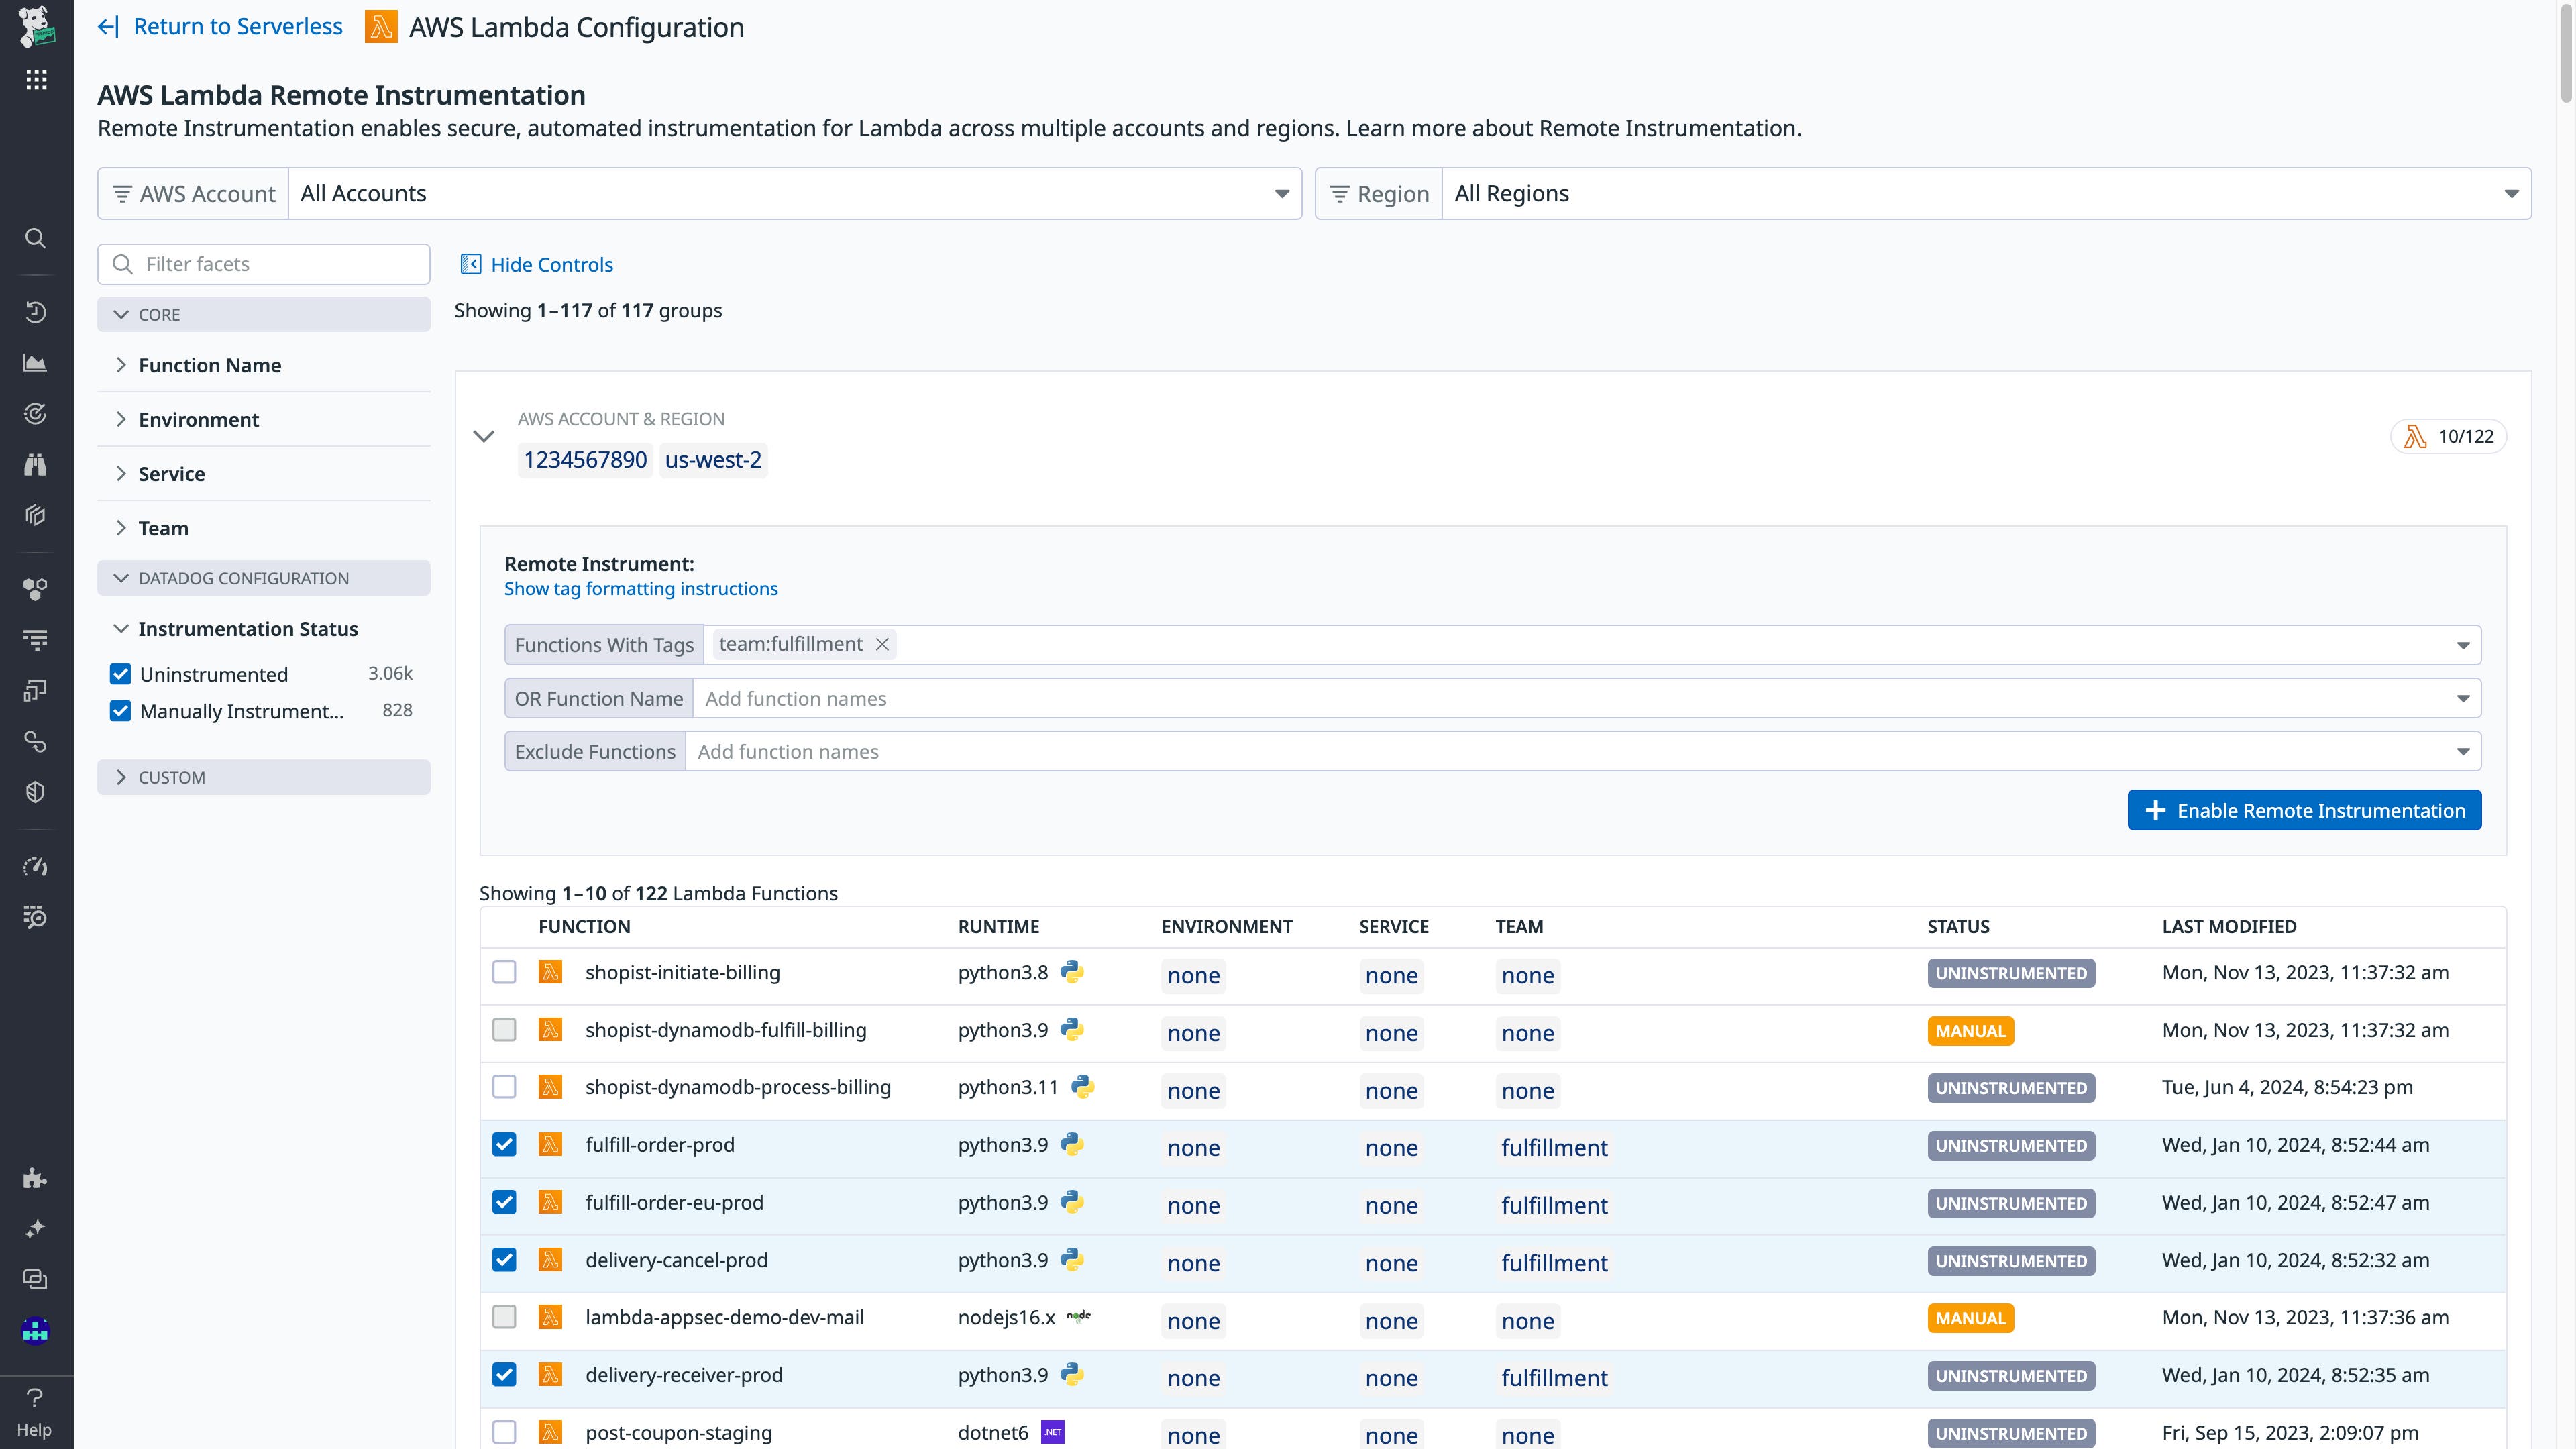Viewport: 2576px width, 1449px height.
Task: Open global search from the sidebar
Action: point(35,238)
